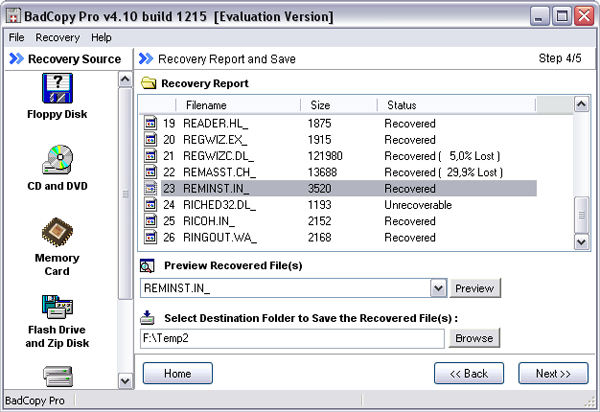The height and width of the screenshot is (412, 600).
Task: Click file icon for RICHED32.DL_ entry
Action: click(150, 205)
